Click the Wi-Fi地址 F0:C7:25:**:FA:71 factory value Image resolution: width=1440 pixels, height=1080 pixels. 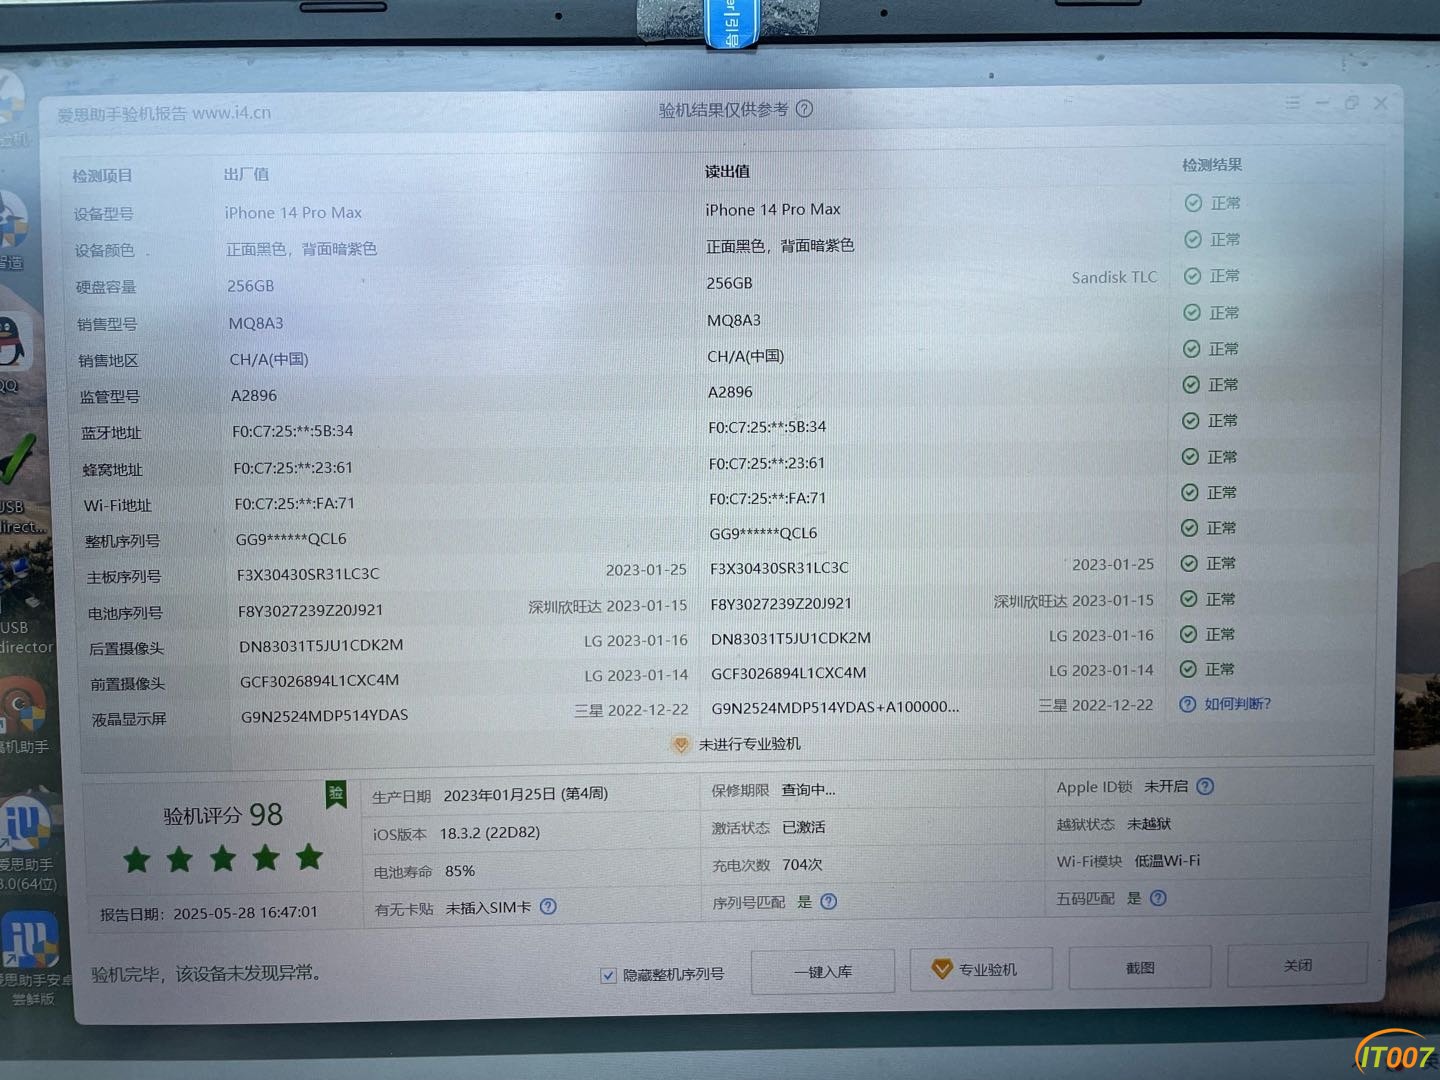pyautogui.click(x=294, y=504)
